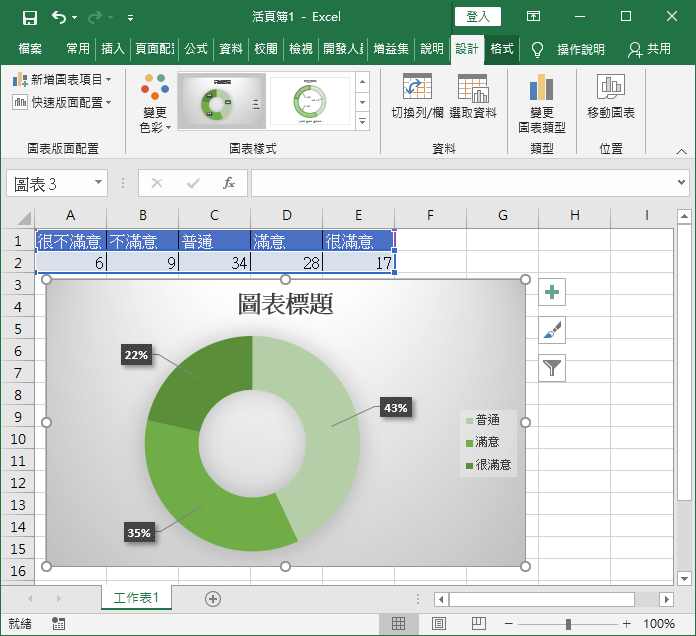This screenshot has height=636, width=696.
Task: Click the 滿意 legend entry
Action: click(x=482, y=442)
